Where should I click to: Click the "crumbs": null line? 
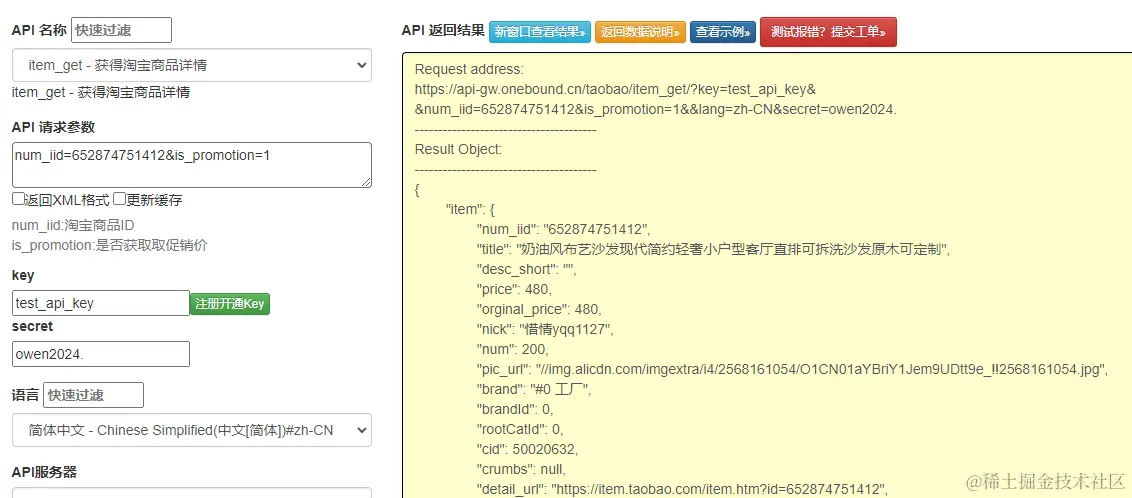pyautogui.click(x=521, y=469)
